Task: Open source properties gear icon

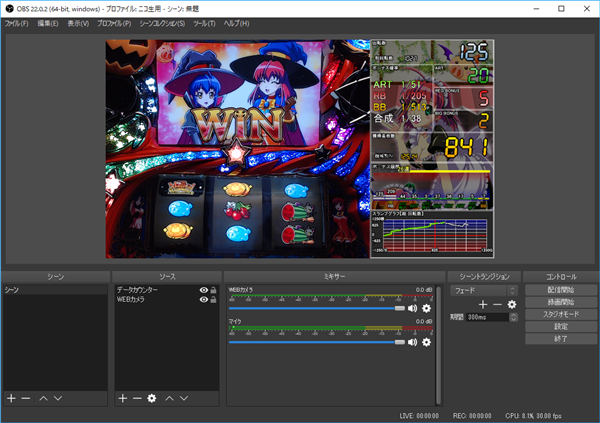Action: pos(152,399)
